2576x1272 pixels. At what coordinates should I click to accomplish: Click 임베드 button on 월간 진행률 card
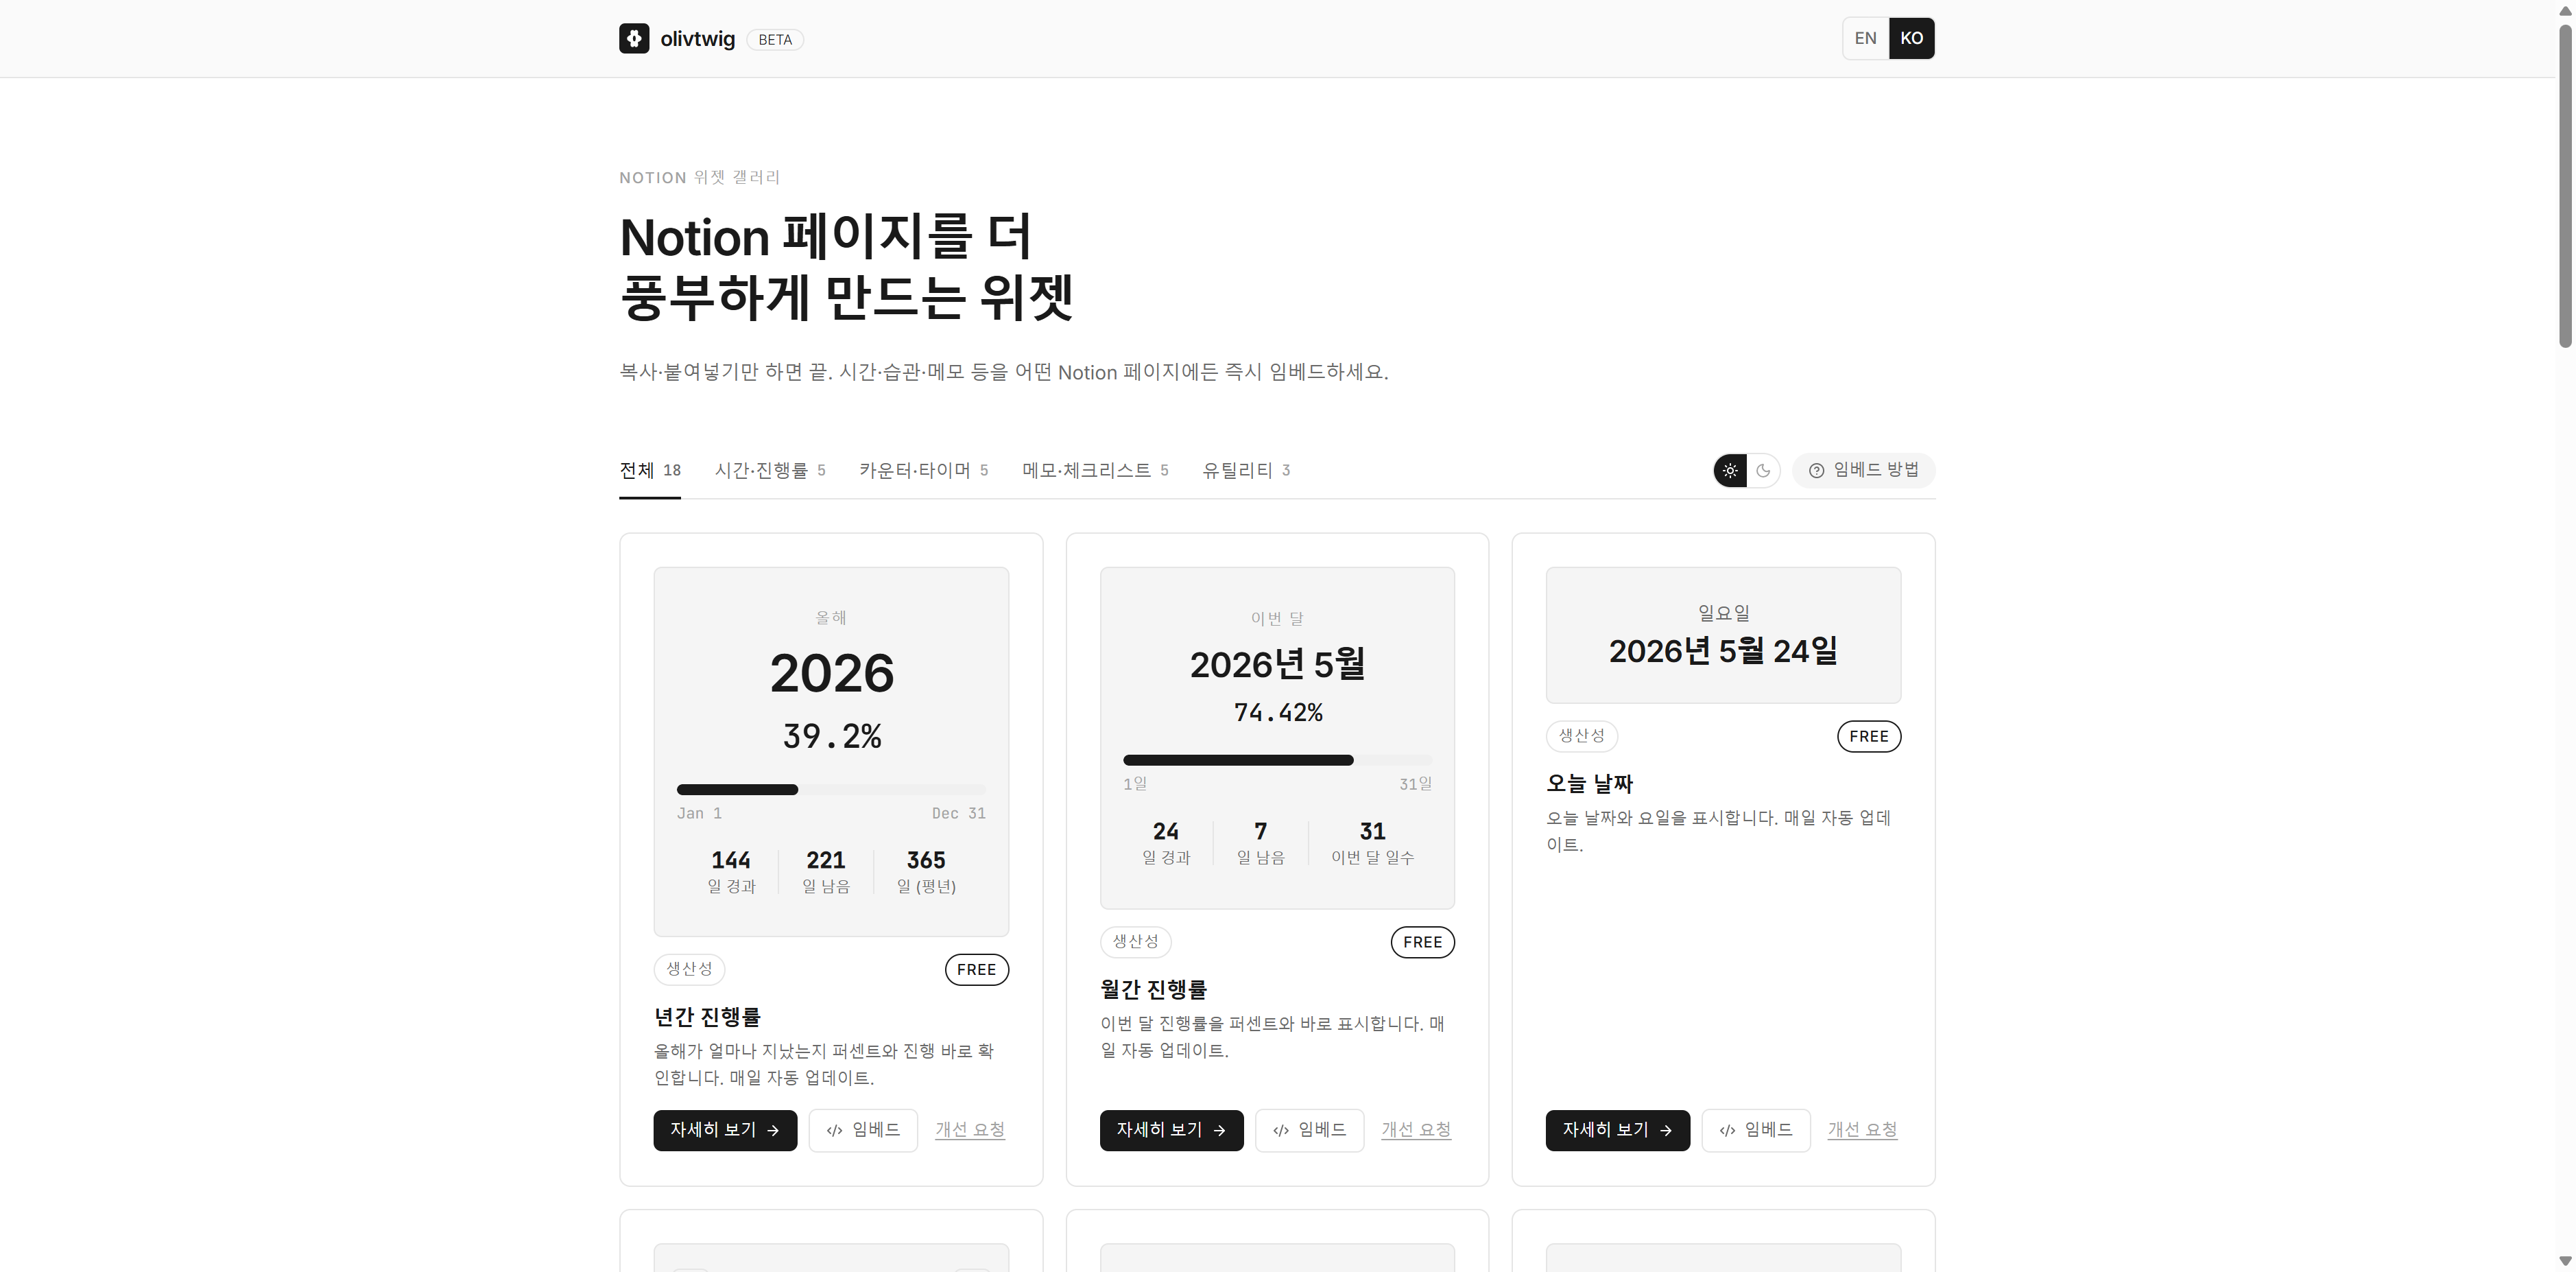coord(1309,1130)
